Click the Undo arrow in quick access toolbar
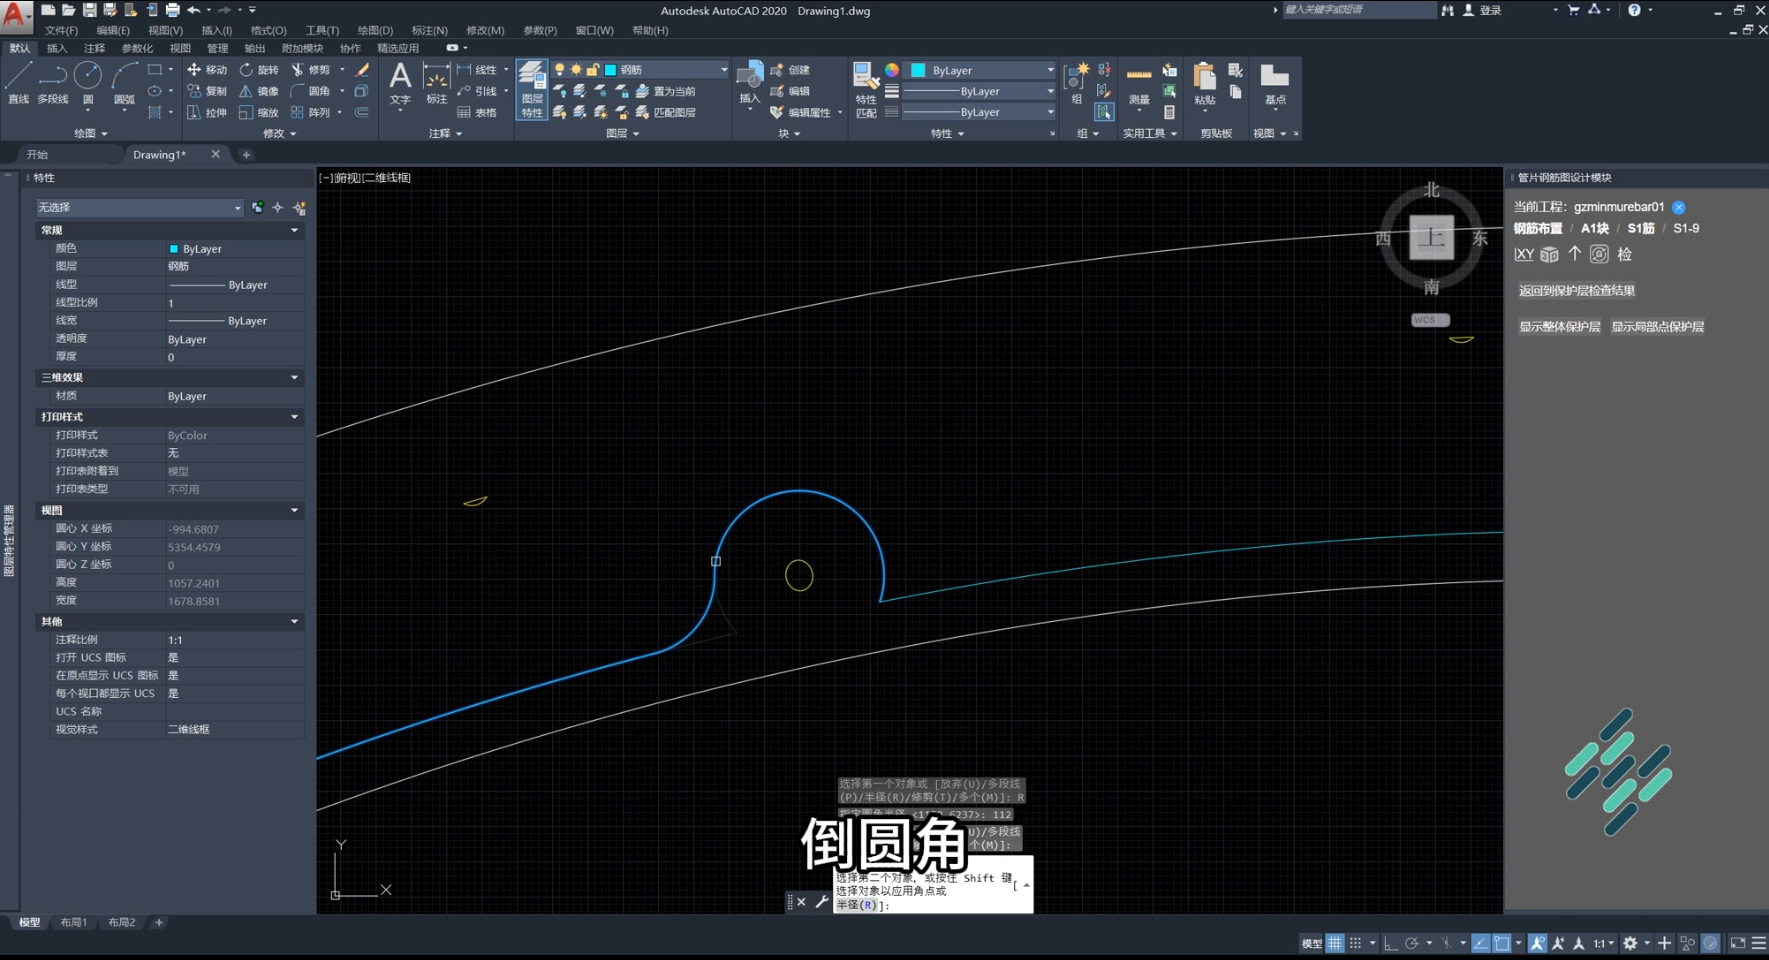The height and width of the screenshot is (960, 1769). pyautogui.click(x=194, y=10)
